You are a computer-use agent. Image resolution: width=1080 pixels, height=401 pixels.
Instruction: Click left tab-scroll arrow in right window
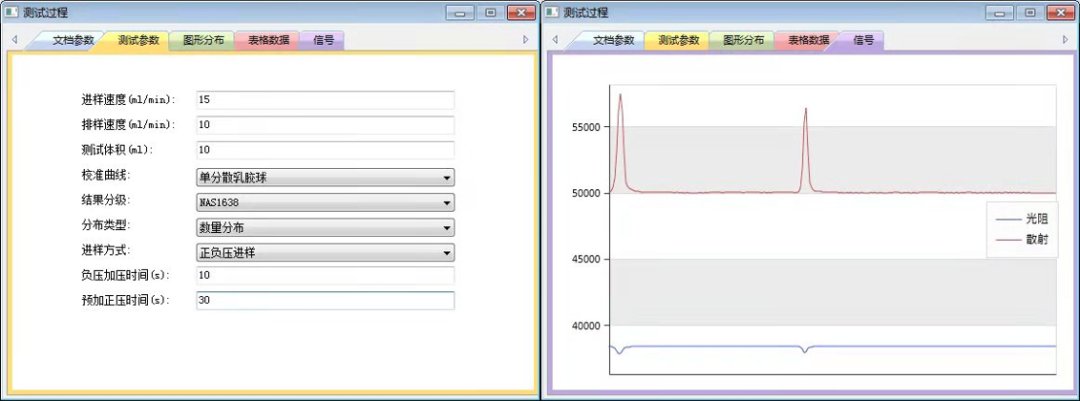click(556, 40)
